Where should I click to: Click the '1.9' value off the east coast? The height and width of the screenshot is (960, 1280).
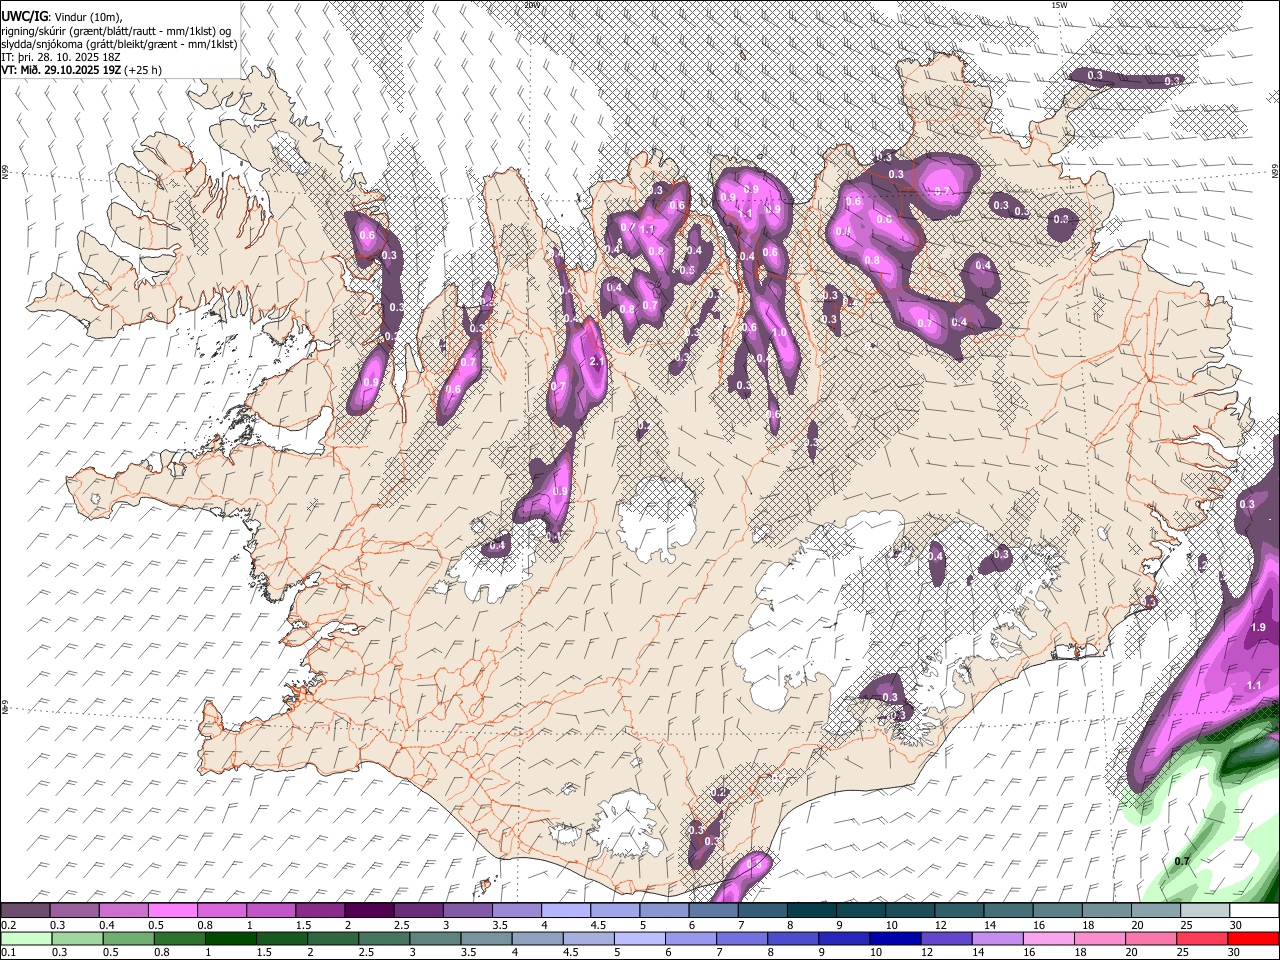[1258, 627]
